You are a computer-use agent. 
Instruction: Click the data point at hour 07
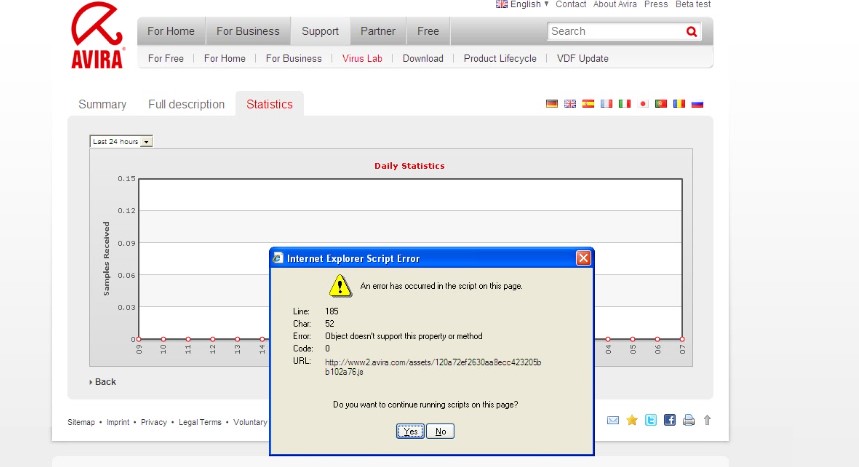coord(682,339)
